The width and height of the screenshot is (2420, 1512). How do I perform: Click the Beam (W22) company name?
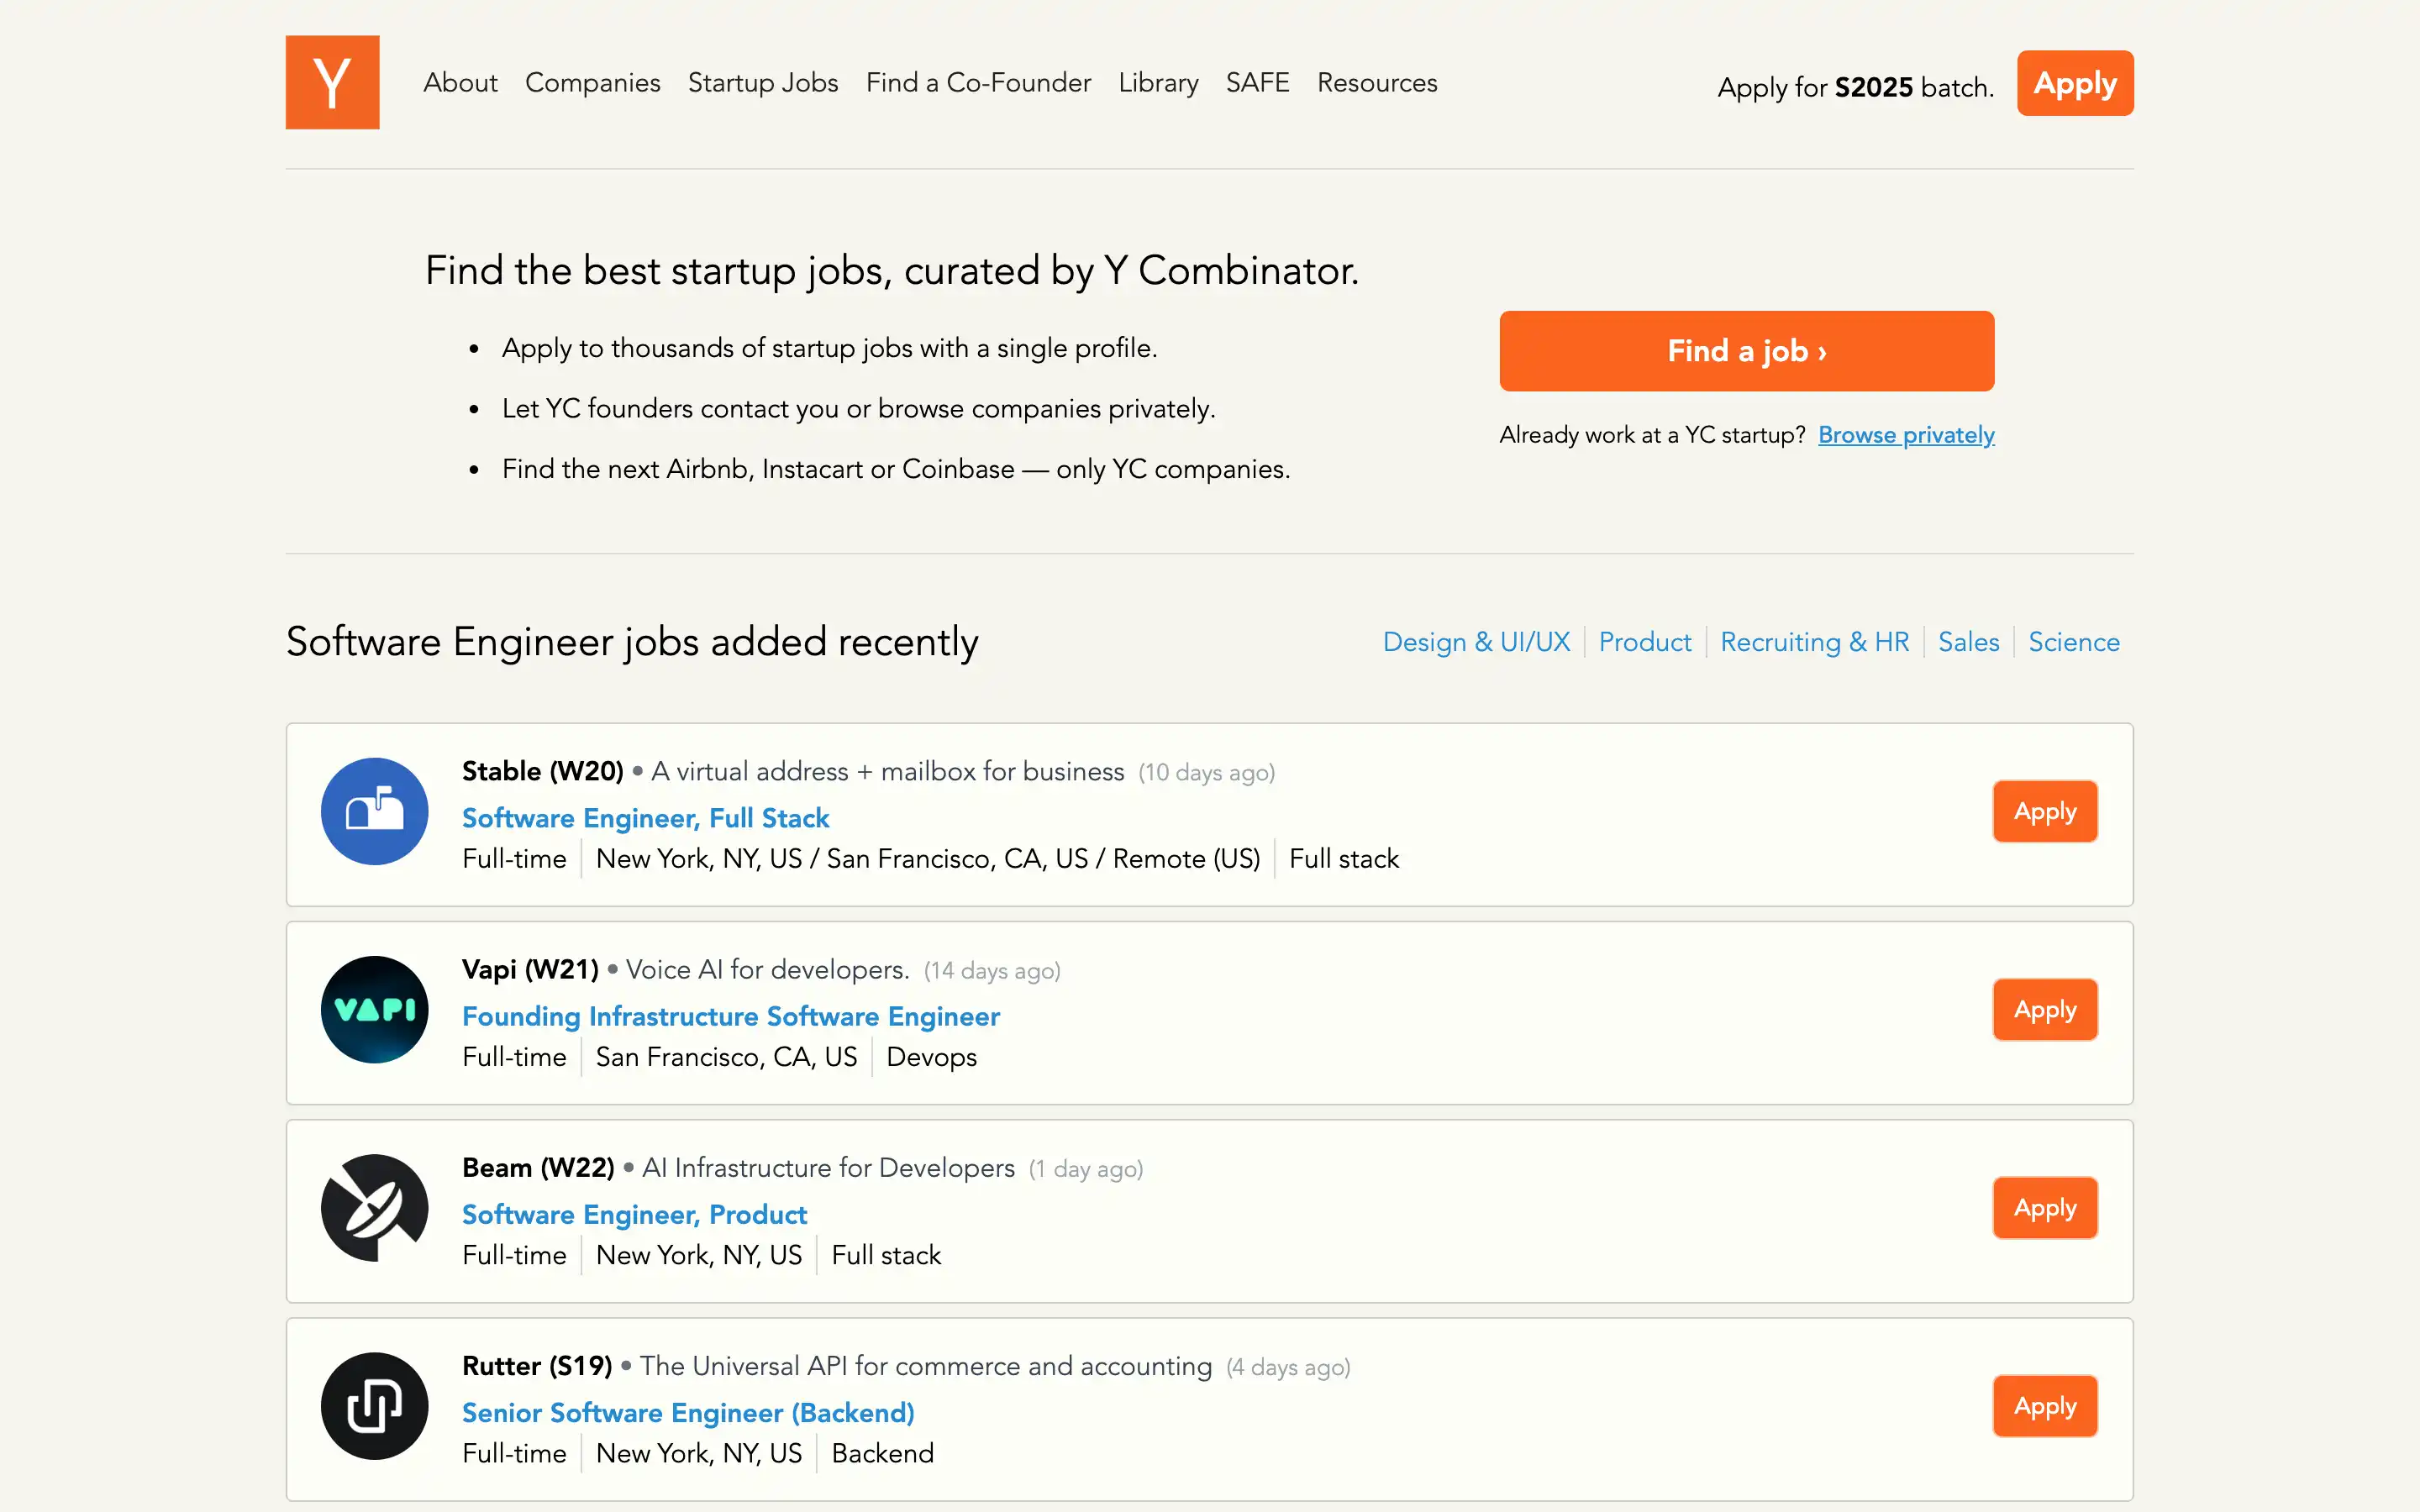[x=538, y=1167]
